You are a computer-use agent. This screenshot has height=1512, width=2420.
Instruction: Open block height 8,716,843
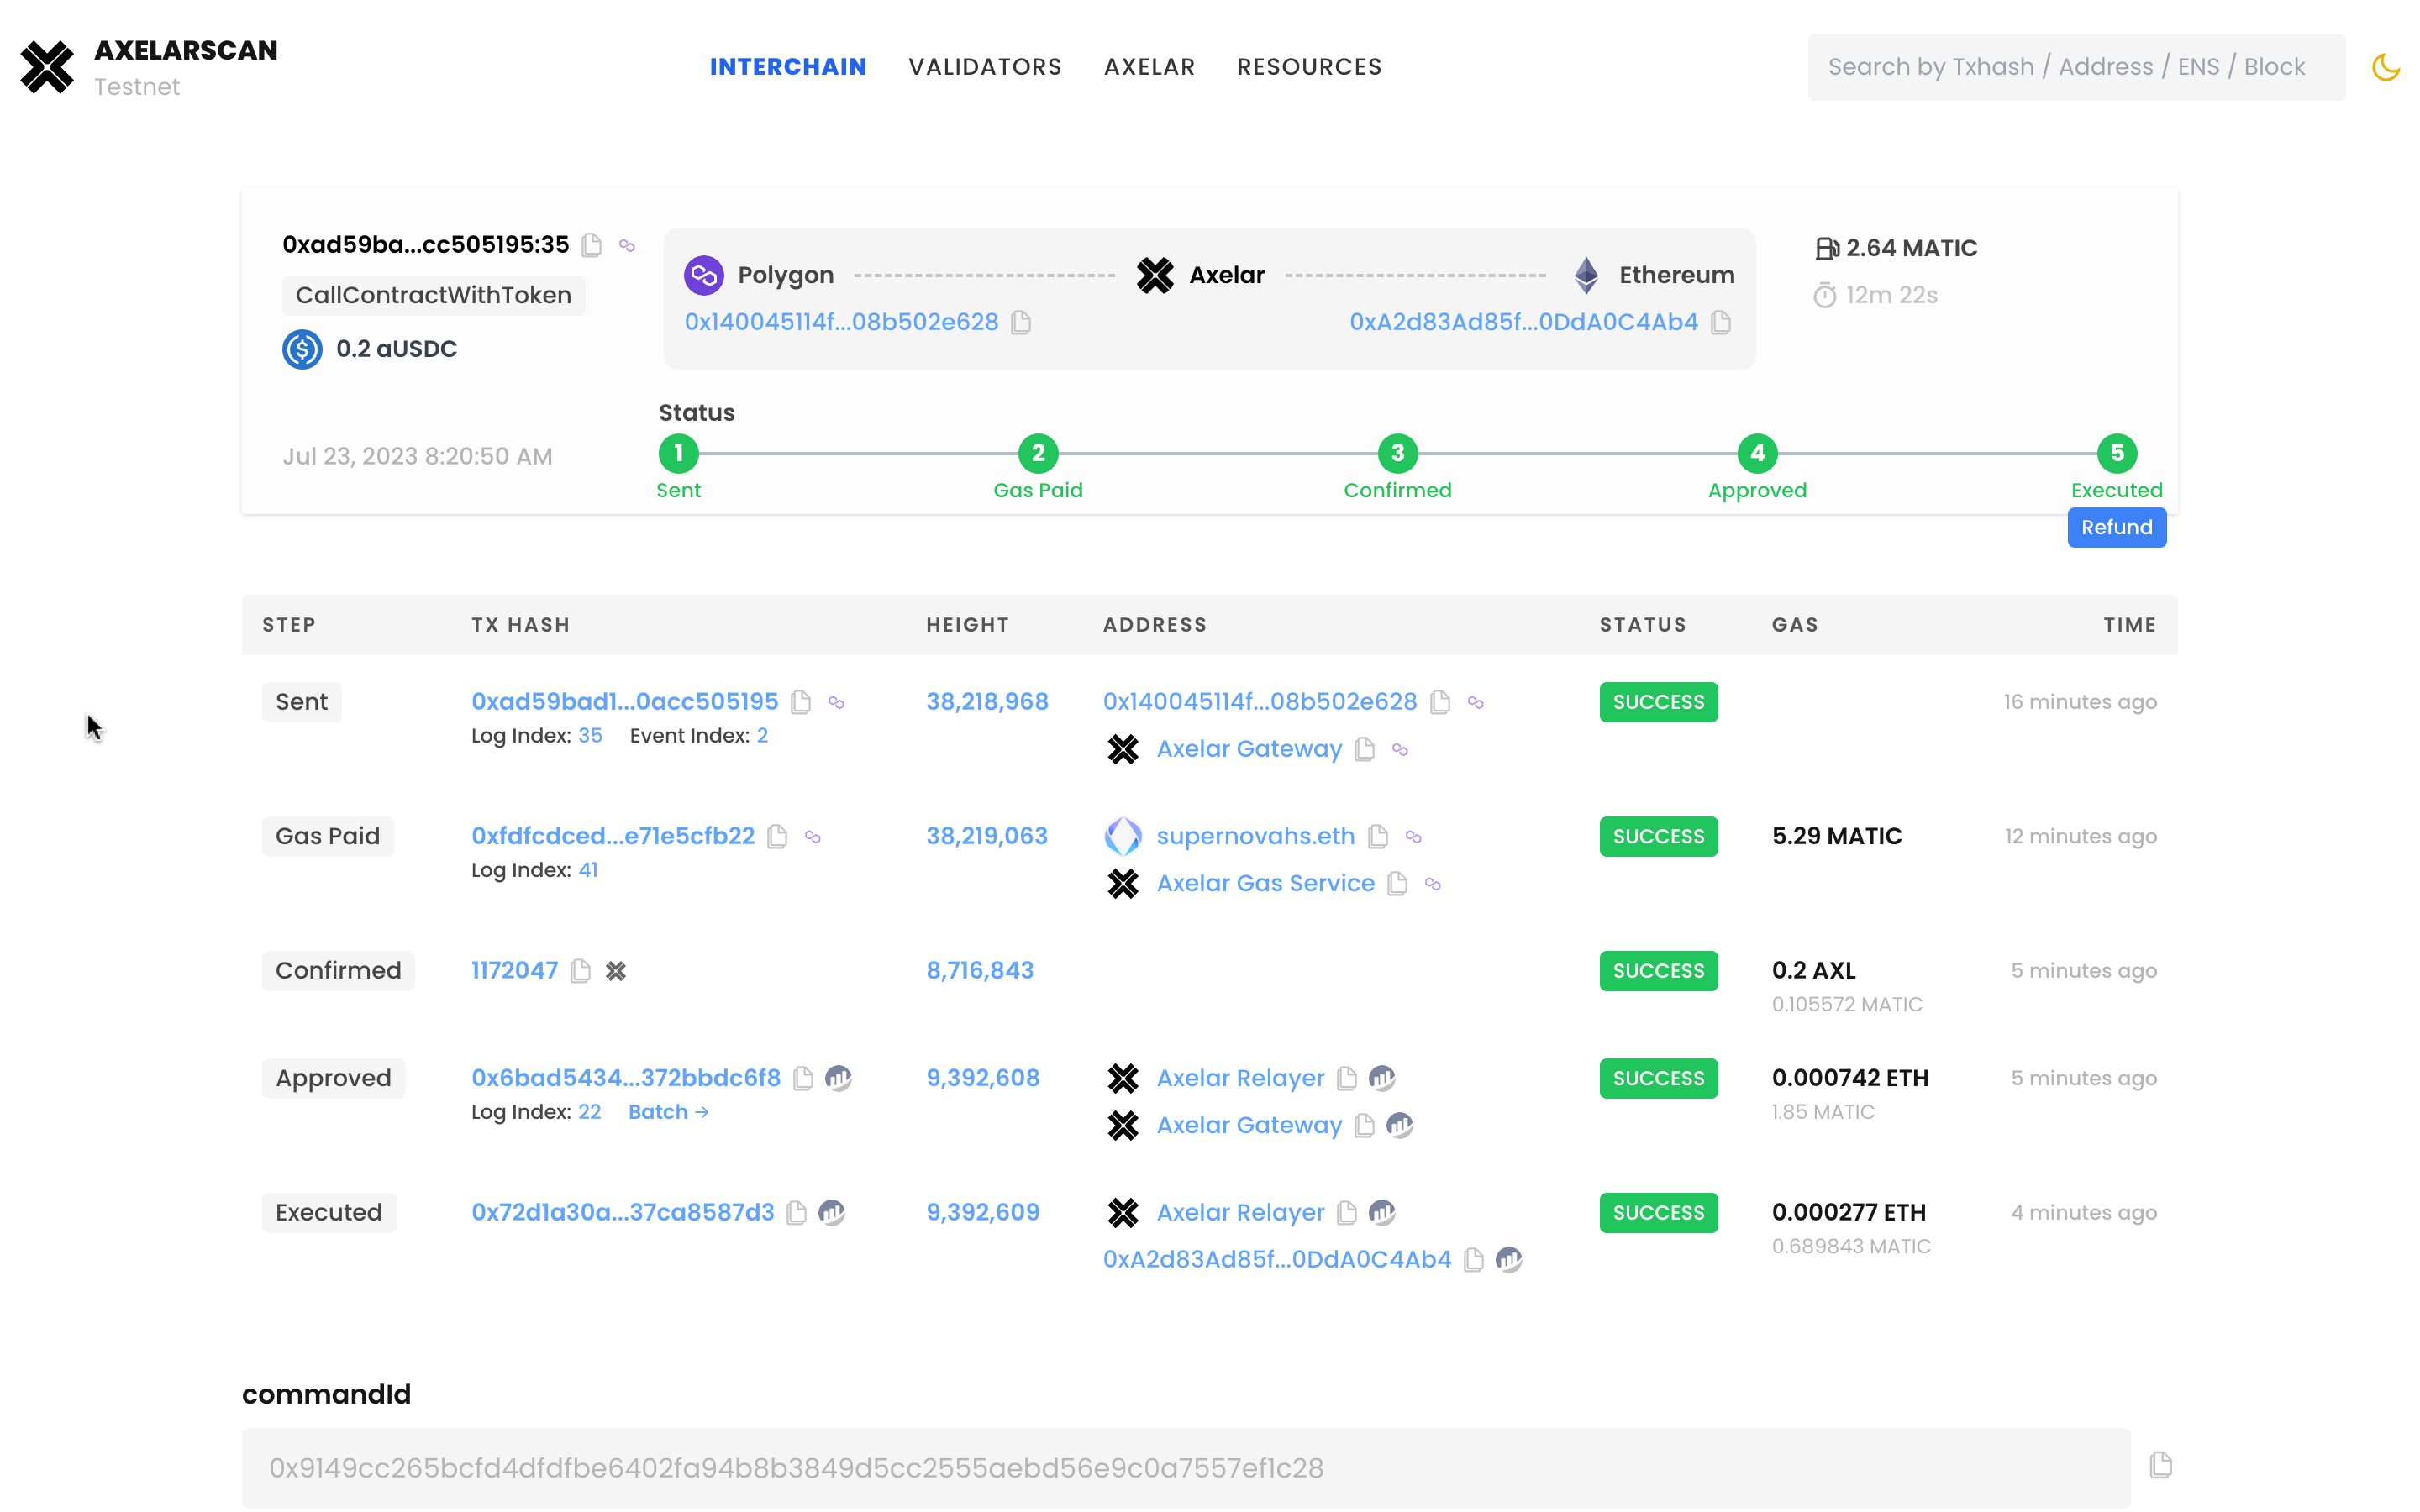point(980,970)
